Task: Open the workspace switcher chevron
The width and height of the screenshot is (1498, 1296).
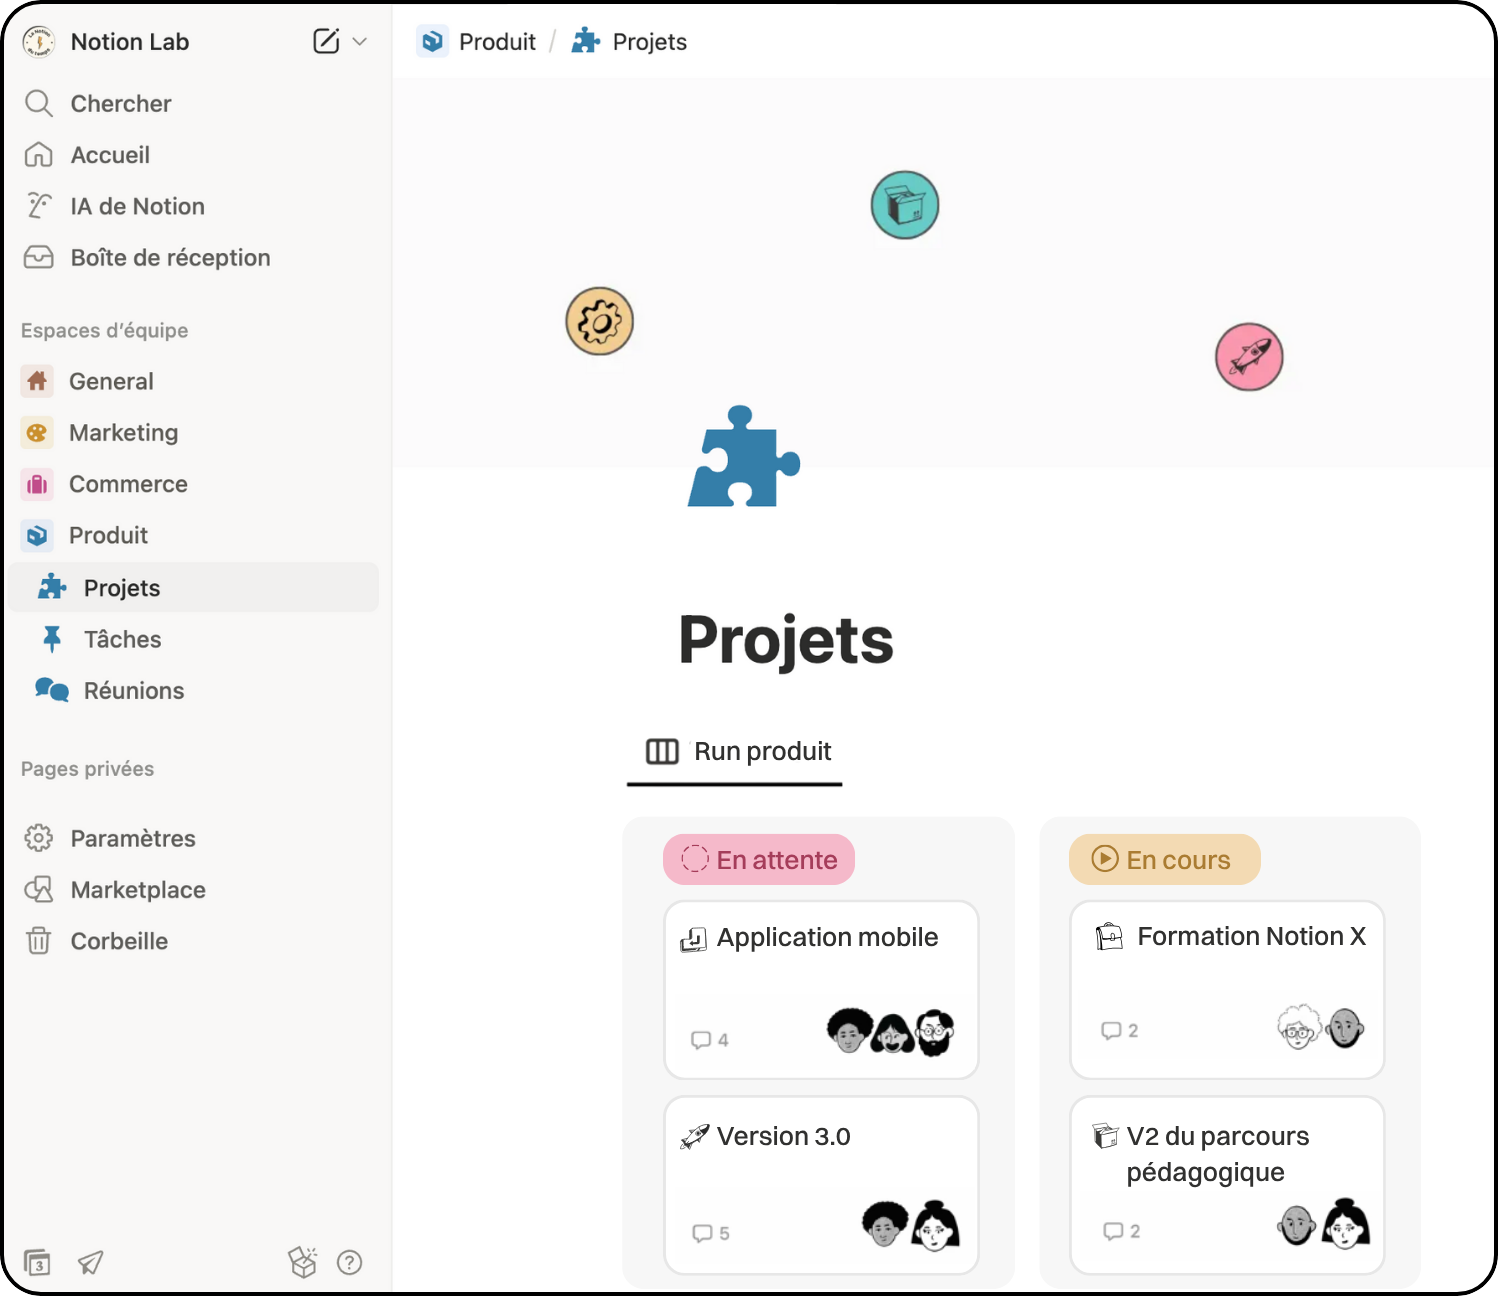Action: pyautogui.click(x=360, y=42)
